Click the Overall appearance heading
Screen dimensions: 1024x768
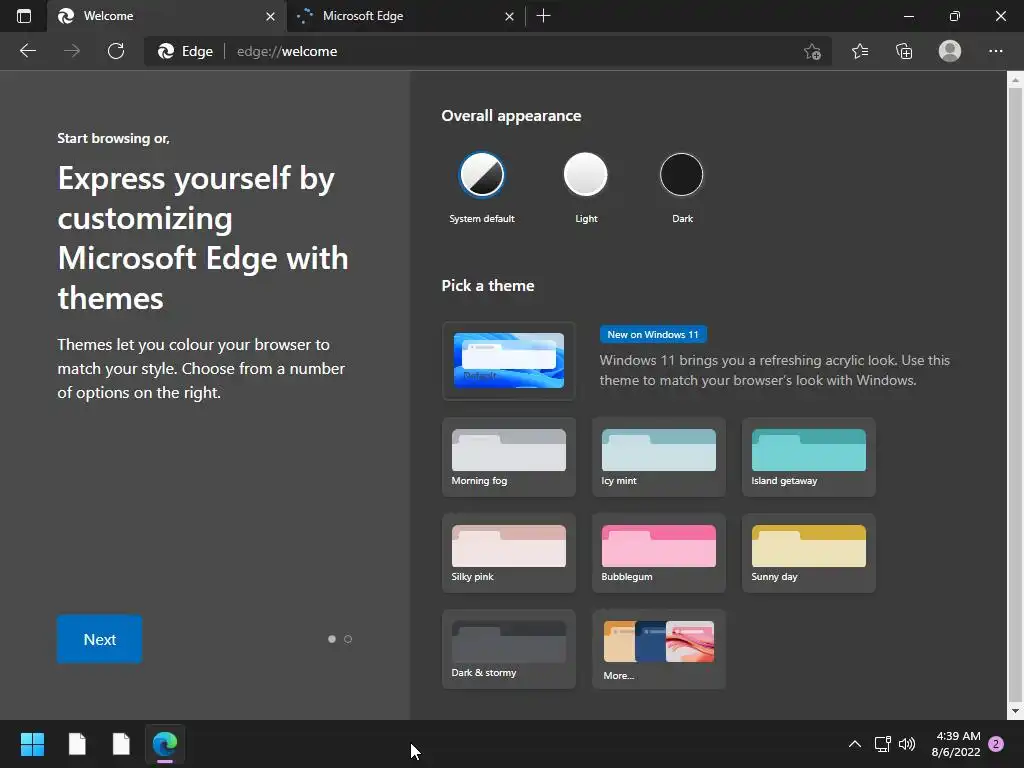511,116
